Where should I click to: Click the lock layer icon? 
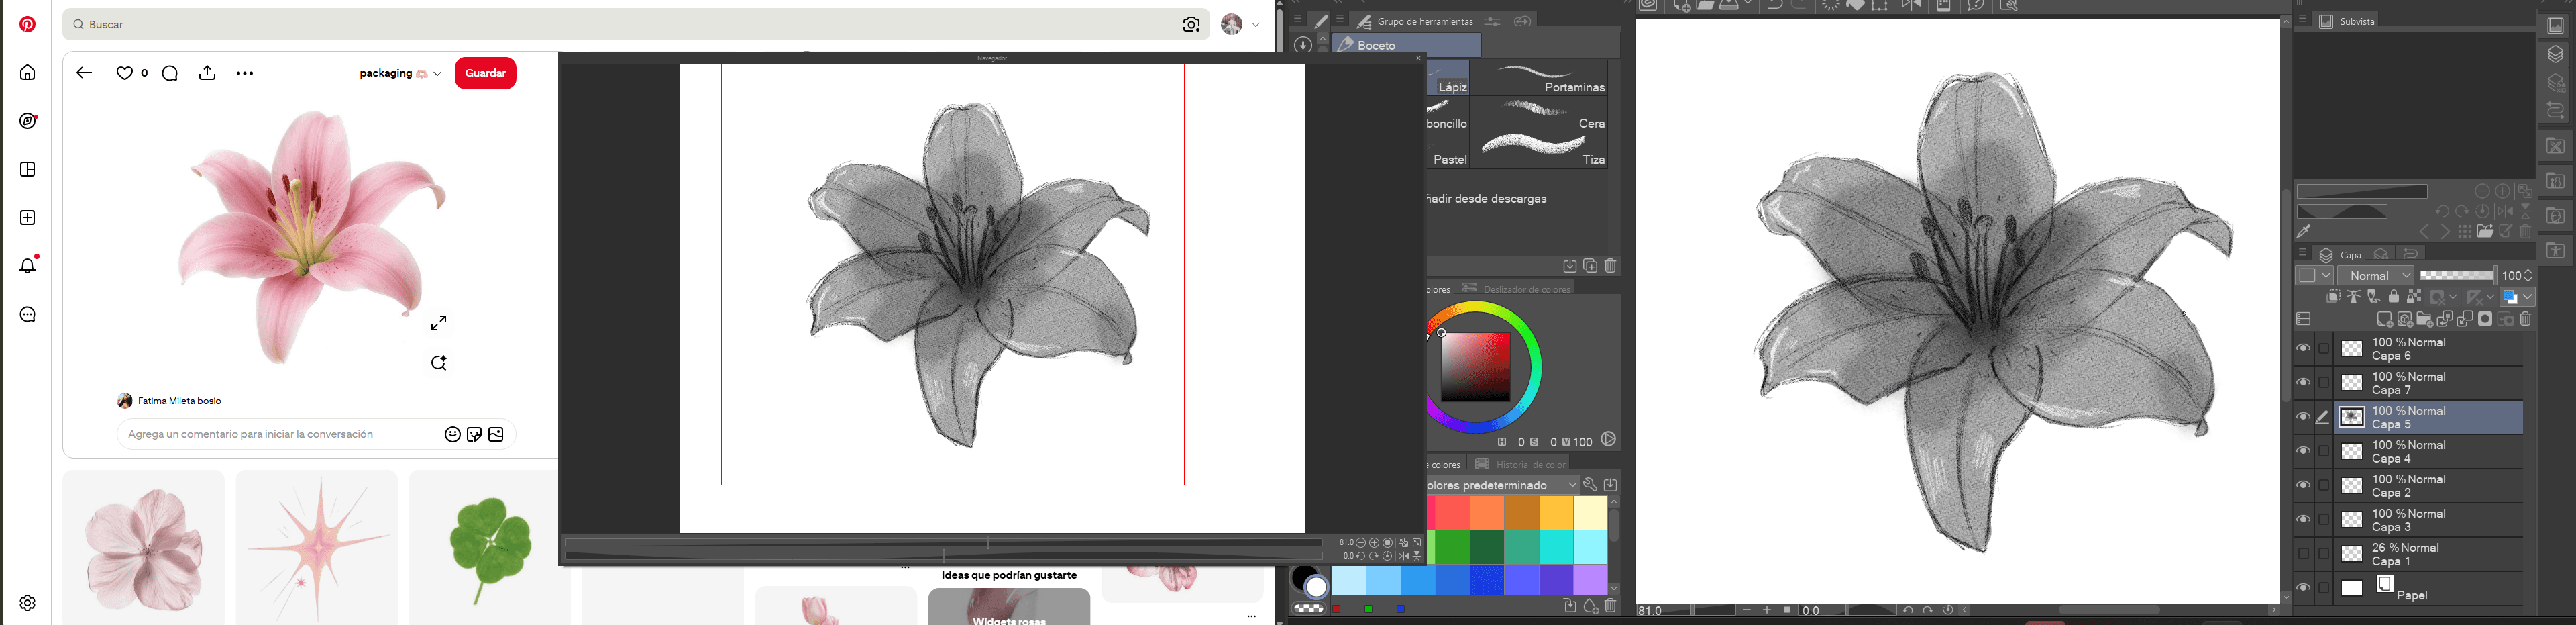coord(2393,297)
